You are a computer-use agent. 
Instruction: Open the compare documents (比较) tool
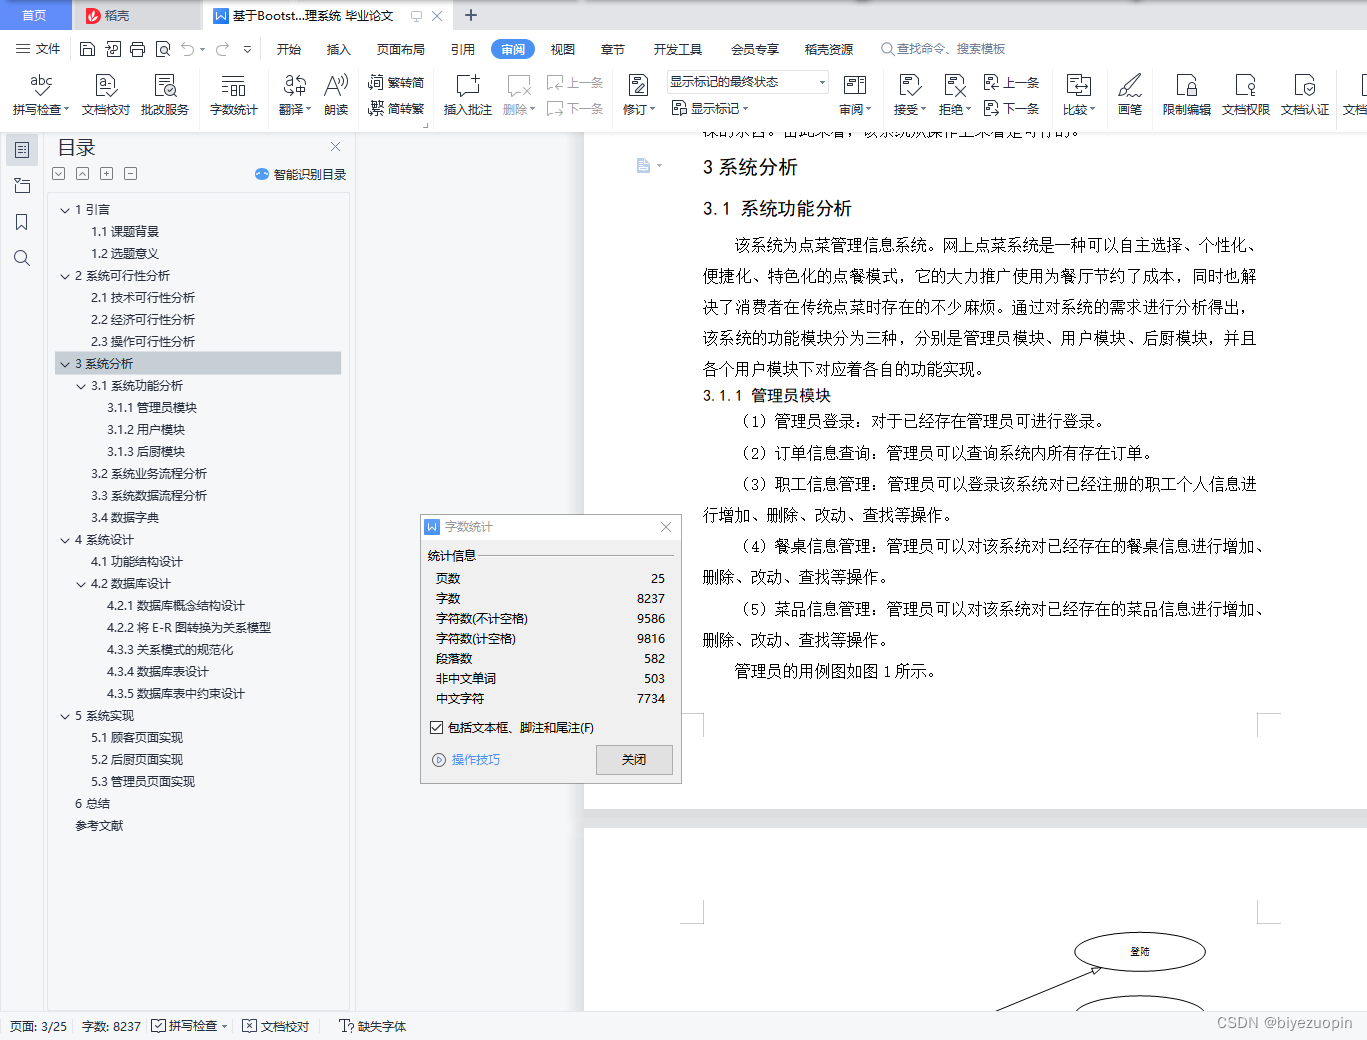pos(1079,95)
